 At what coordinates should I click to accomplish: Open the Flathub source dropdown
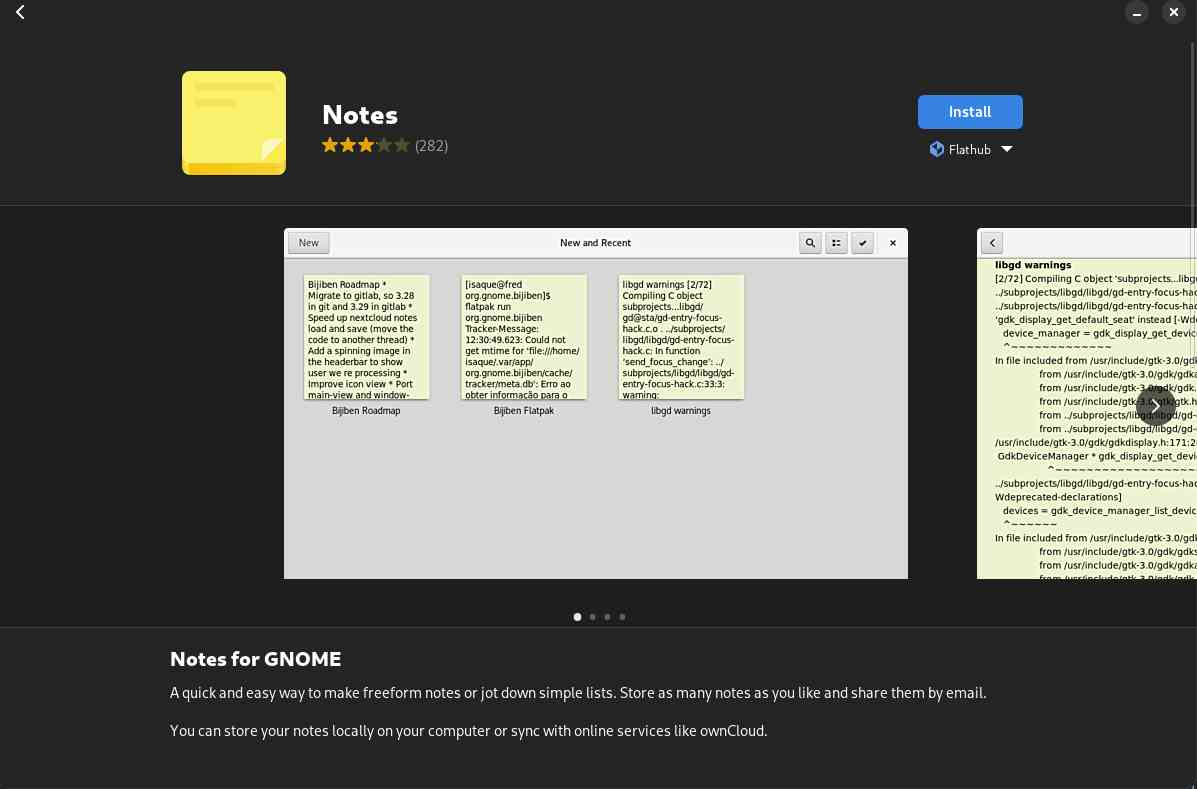pyautogui.click(x=970, y=150)
